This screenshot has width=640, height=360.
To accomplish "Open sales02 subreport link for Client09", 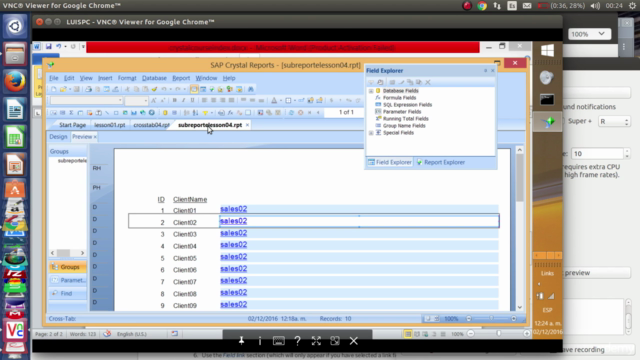I will [x=233, y=304].
